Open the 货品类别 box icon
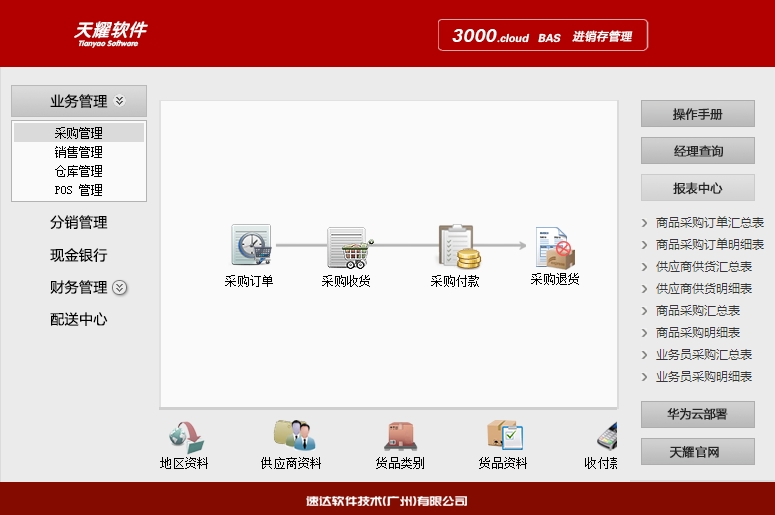Viewport: 775px width, 515px height. coord(400,436)
